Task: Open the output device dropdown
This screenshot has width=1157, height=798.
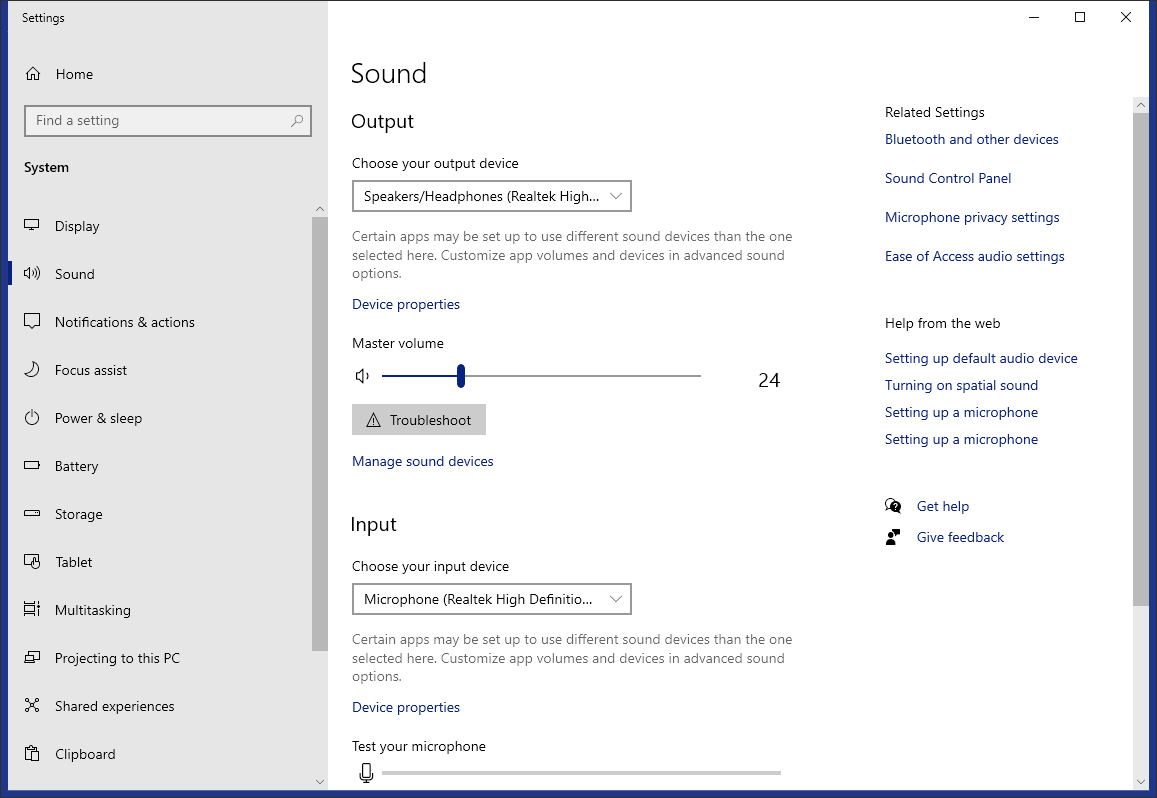Action: pyautogui.click(x=491, y=196)
